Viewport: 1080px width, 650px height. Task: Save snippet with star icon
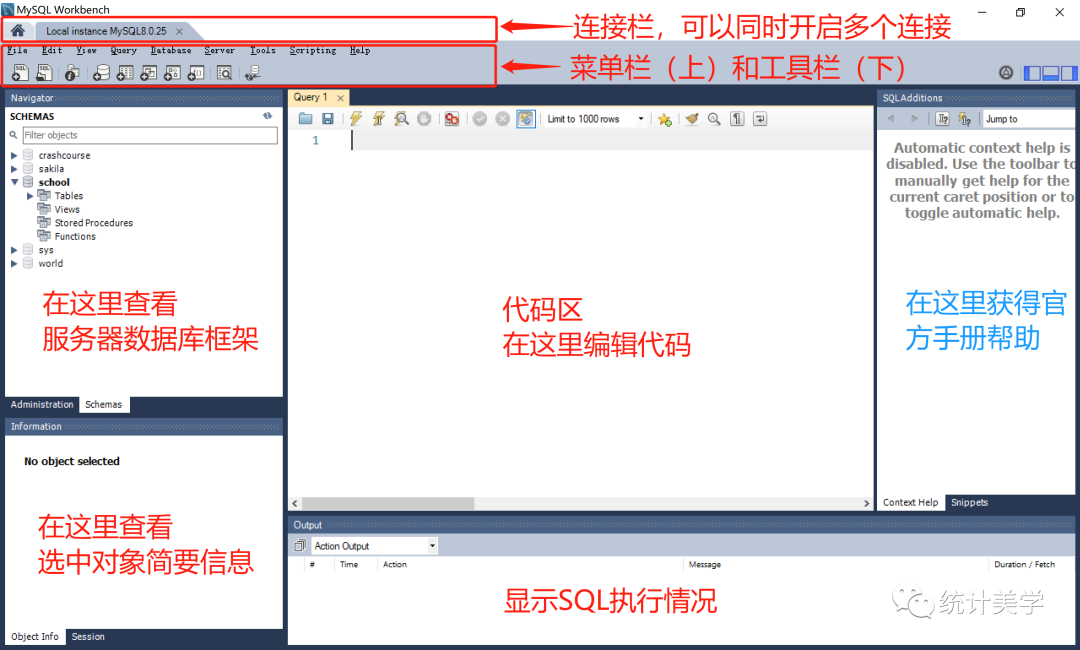(665, 120)
